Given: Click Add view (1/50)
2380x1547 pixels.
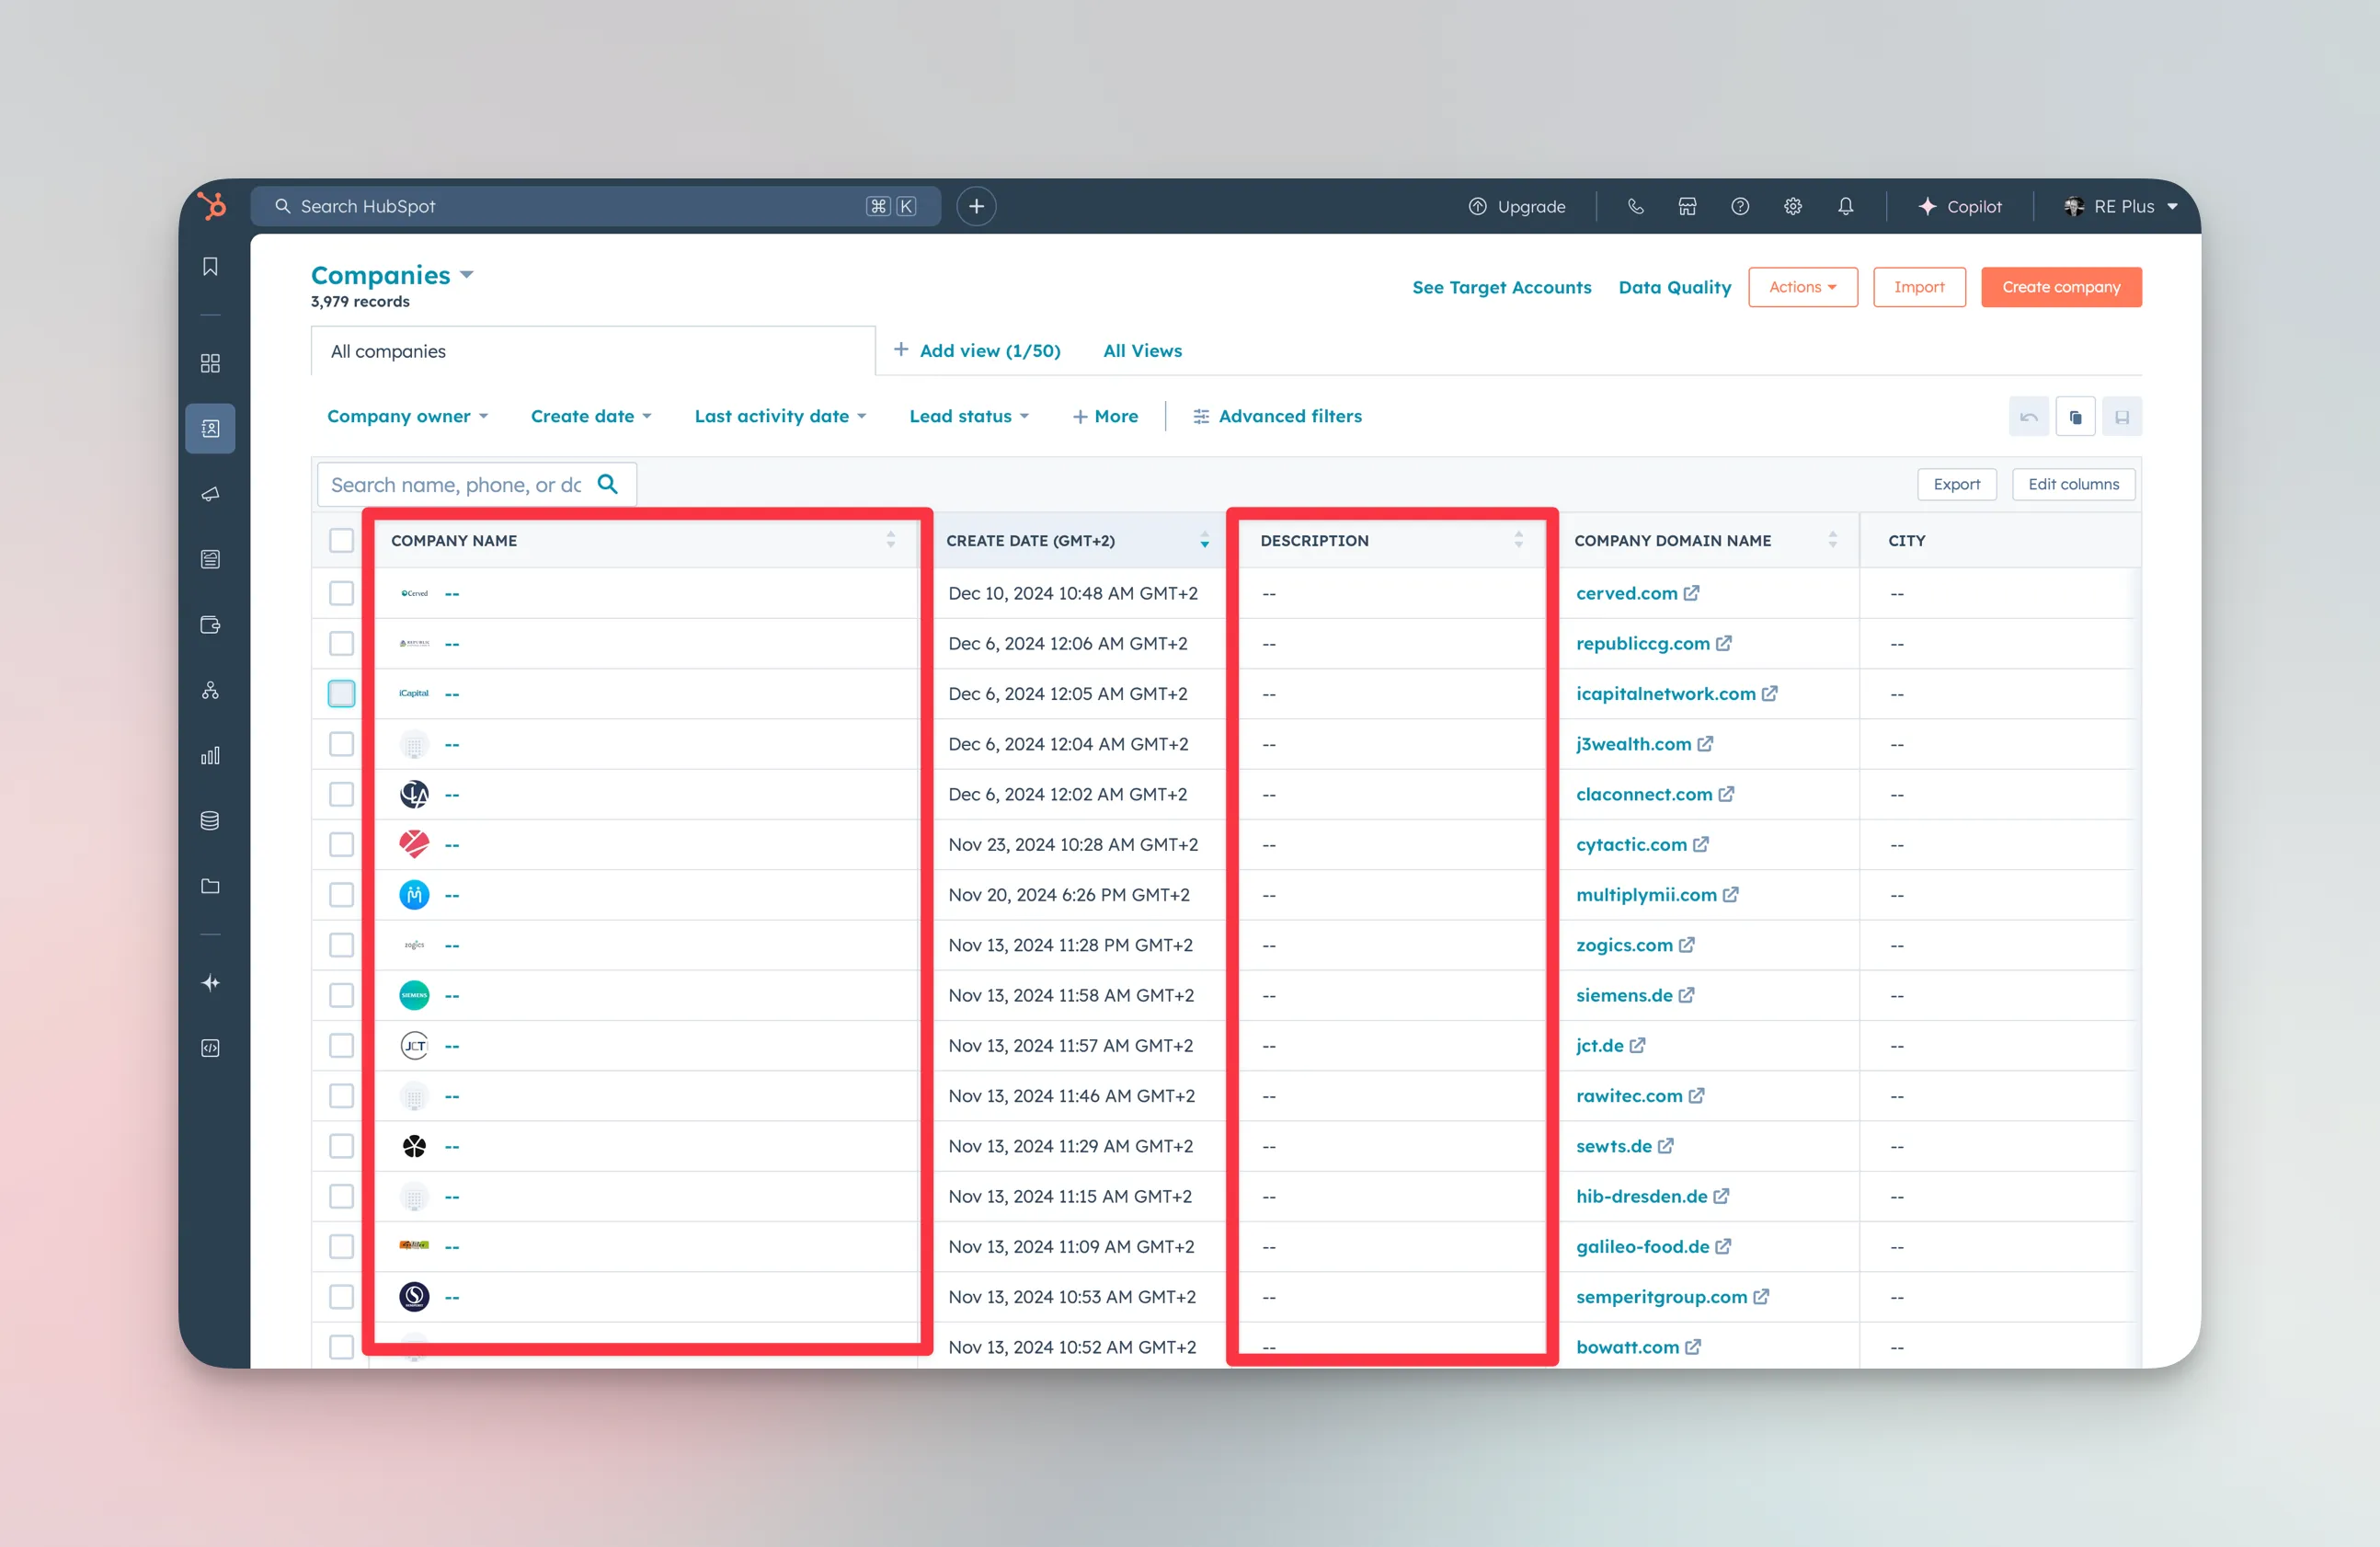Looking at the screenshot, I should 977,350.
